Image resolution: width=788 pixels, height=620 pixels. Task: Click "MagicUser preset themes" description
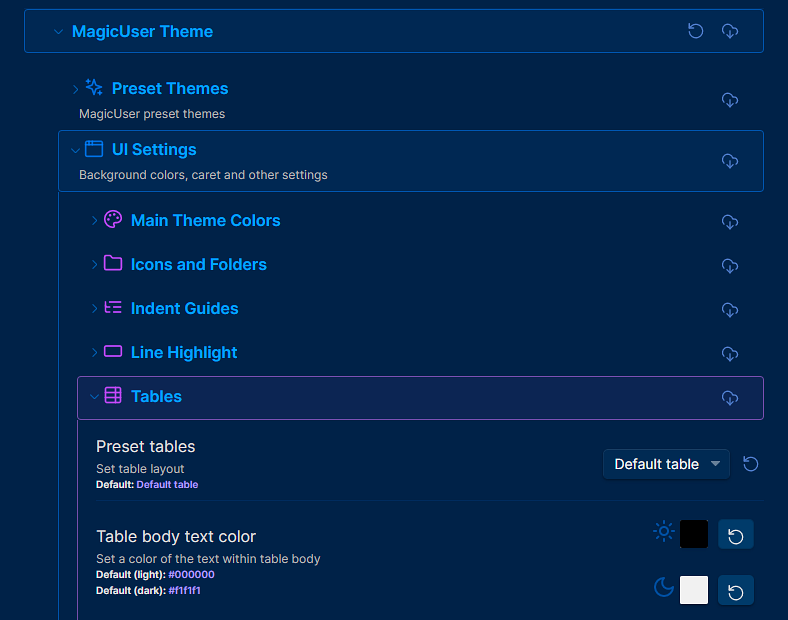click(x=152, y=114)
